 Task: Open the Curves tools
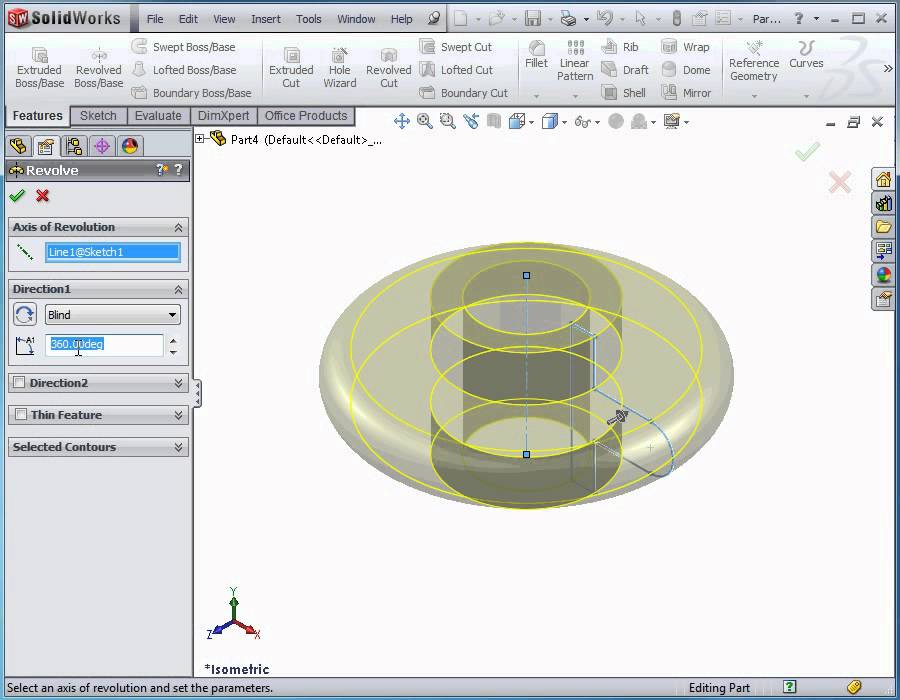(806, 55)
